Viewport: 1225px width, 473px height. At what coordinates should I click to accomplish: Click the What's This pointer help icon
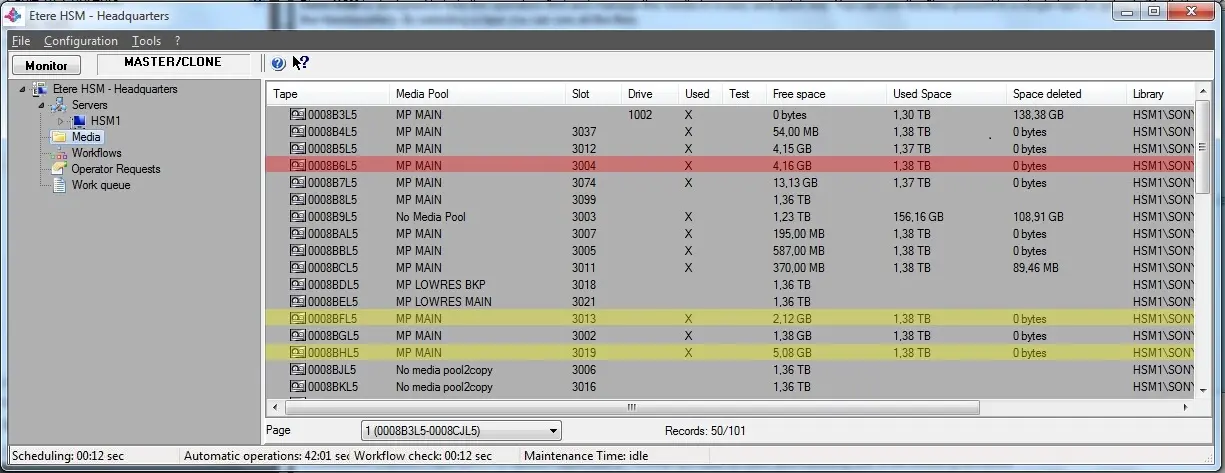coord(300,64)
